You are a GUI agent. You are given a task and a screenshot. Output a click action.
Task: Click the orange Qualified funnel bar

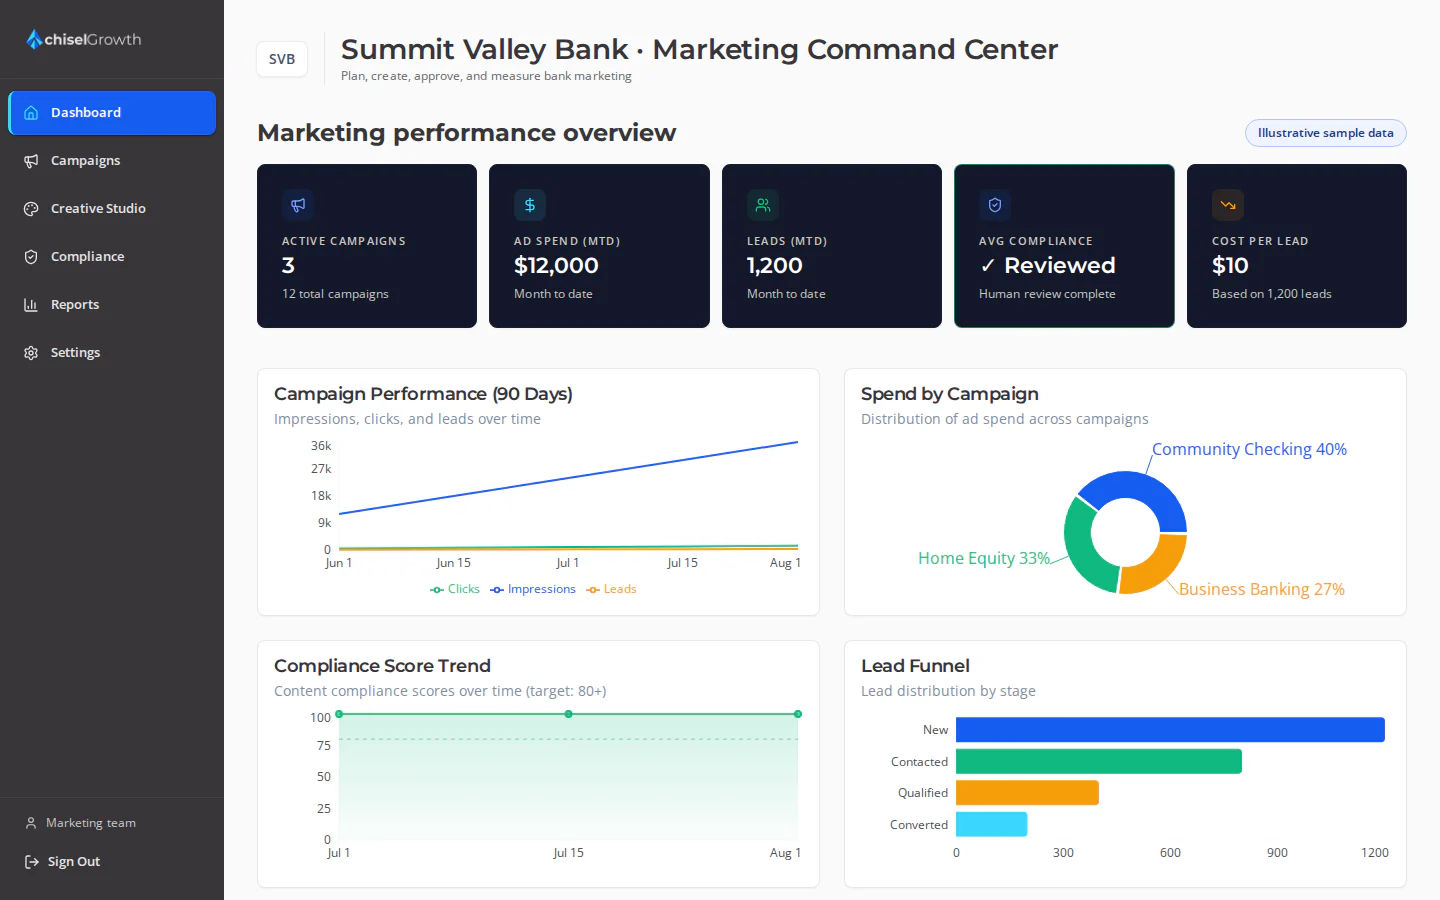tap(1027, 793)
